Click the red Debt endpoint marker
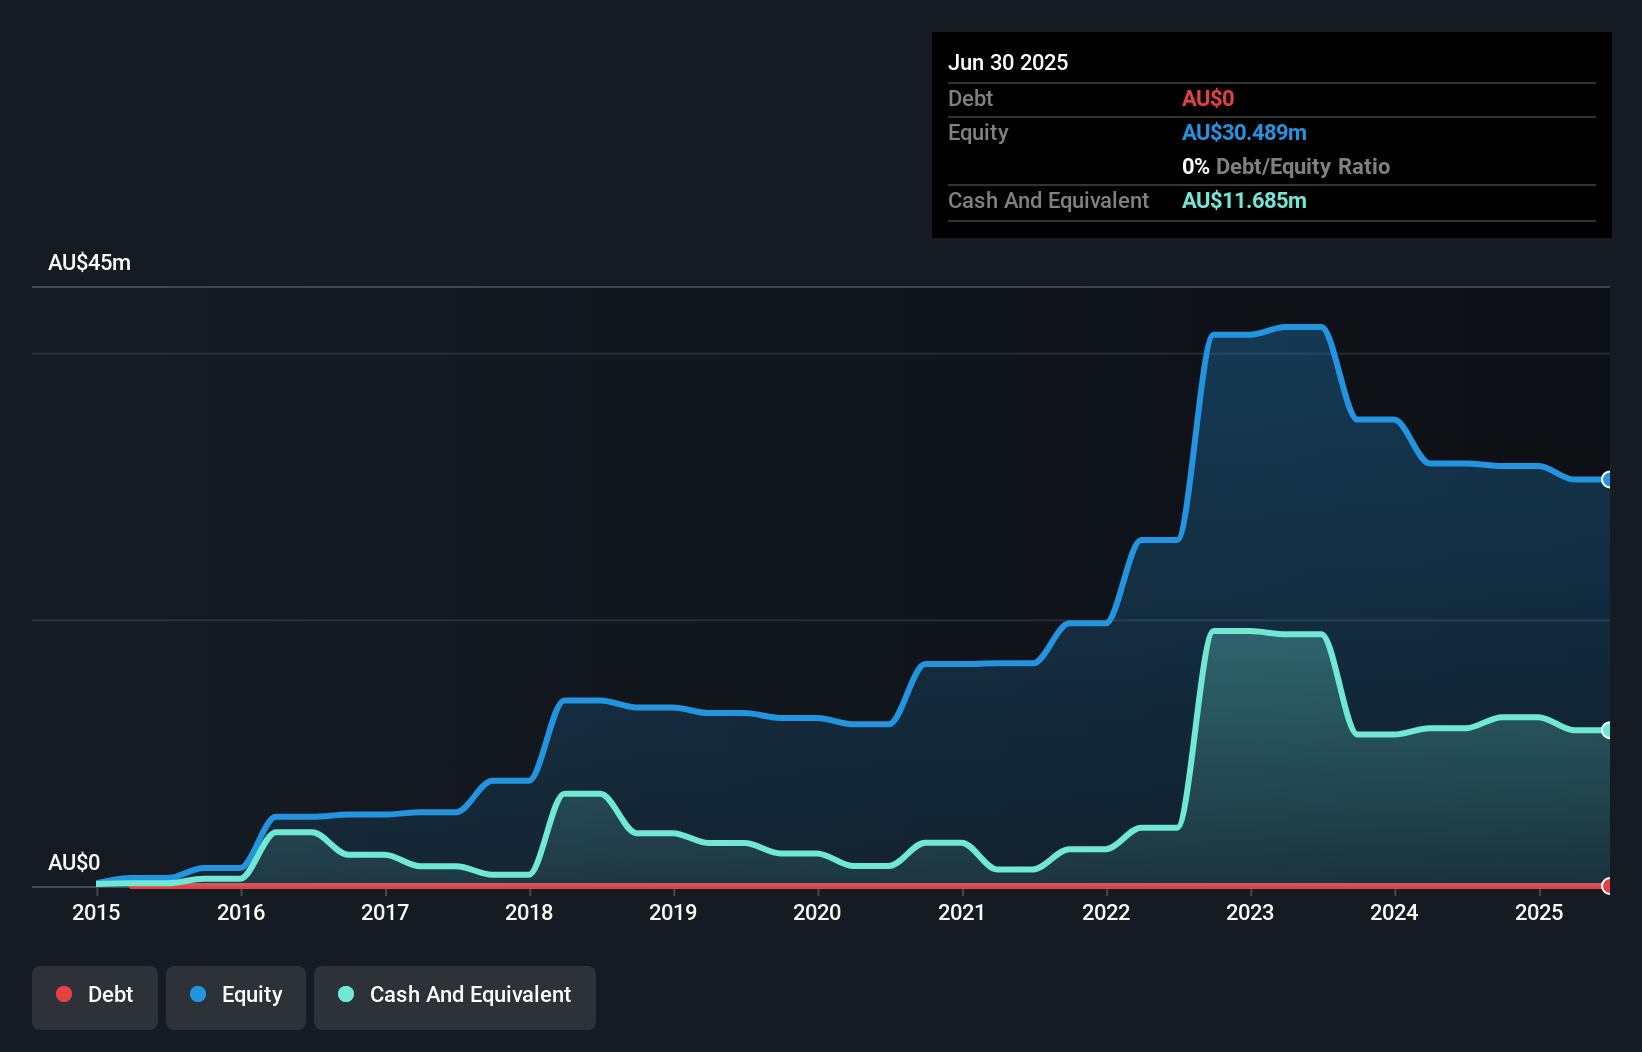 coord(1607,886)
